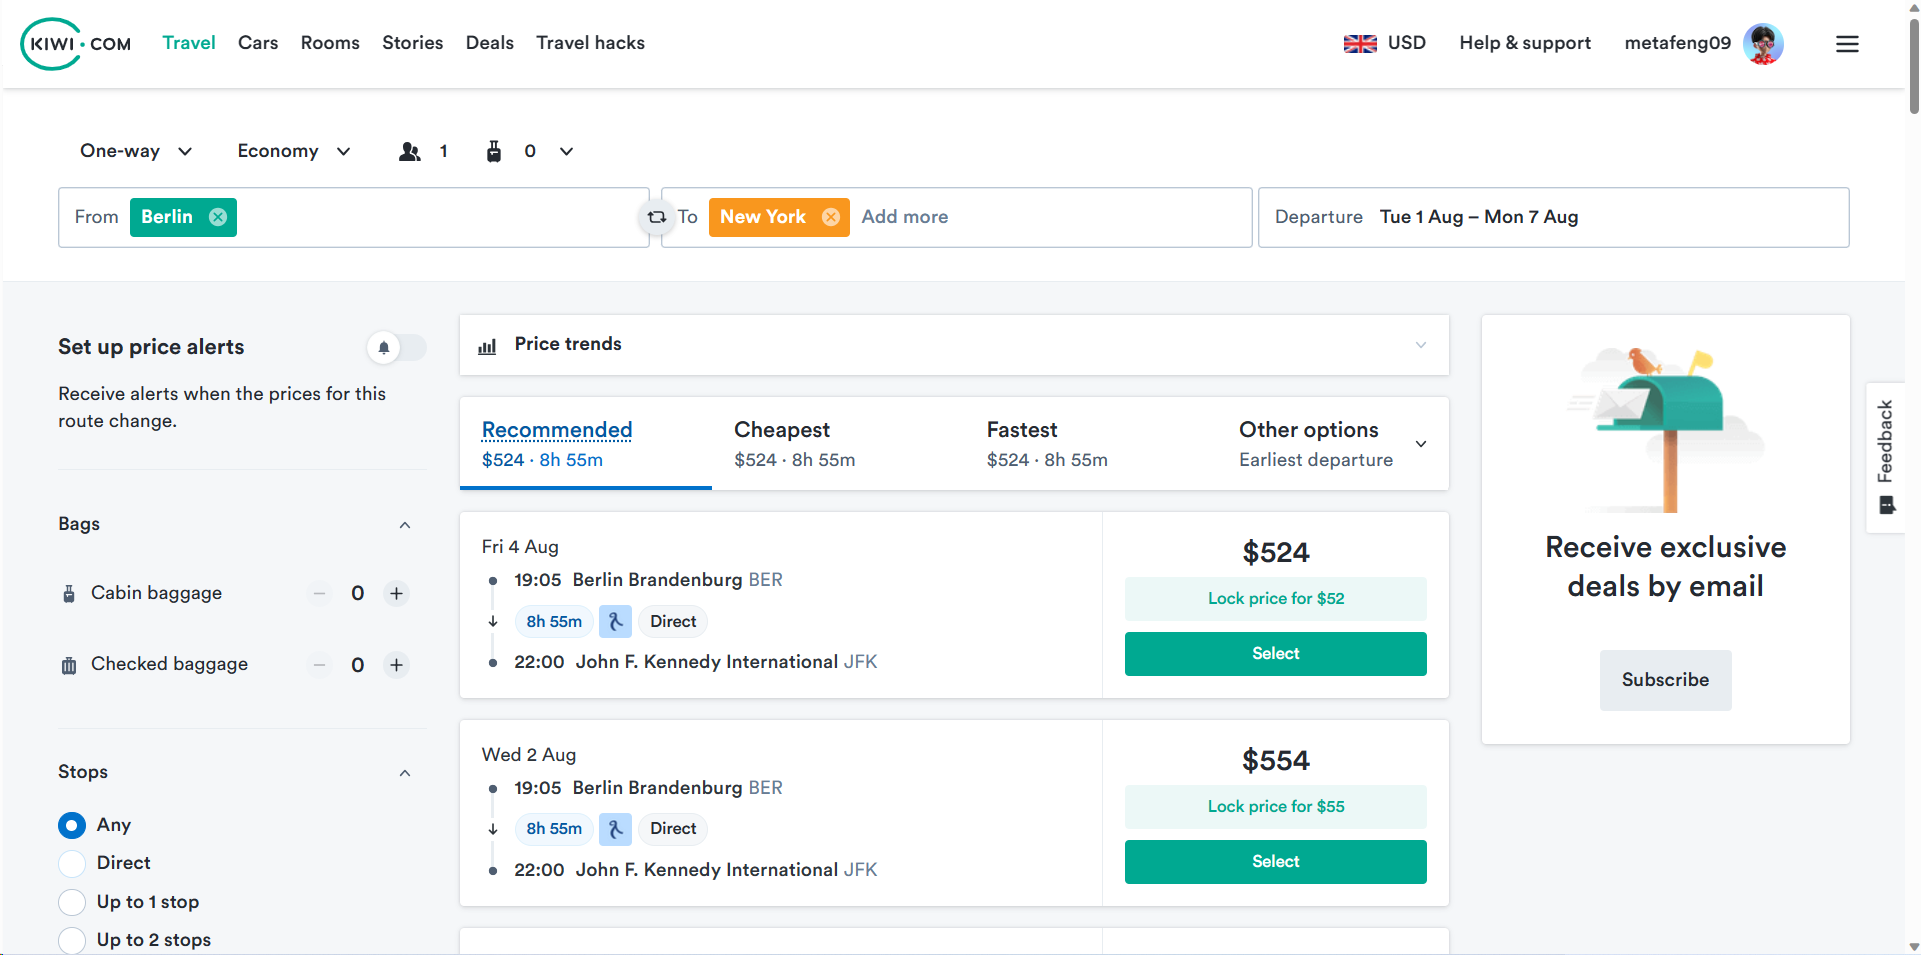Click seat icon on Fri 4 Aug flight
This screenshot has width=1921, height=955.
tap(616, 621)
